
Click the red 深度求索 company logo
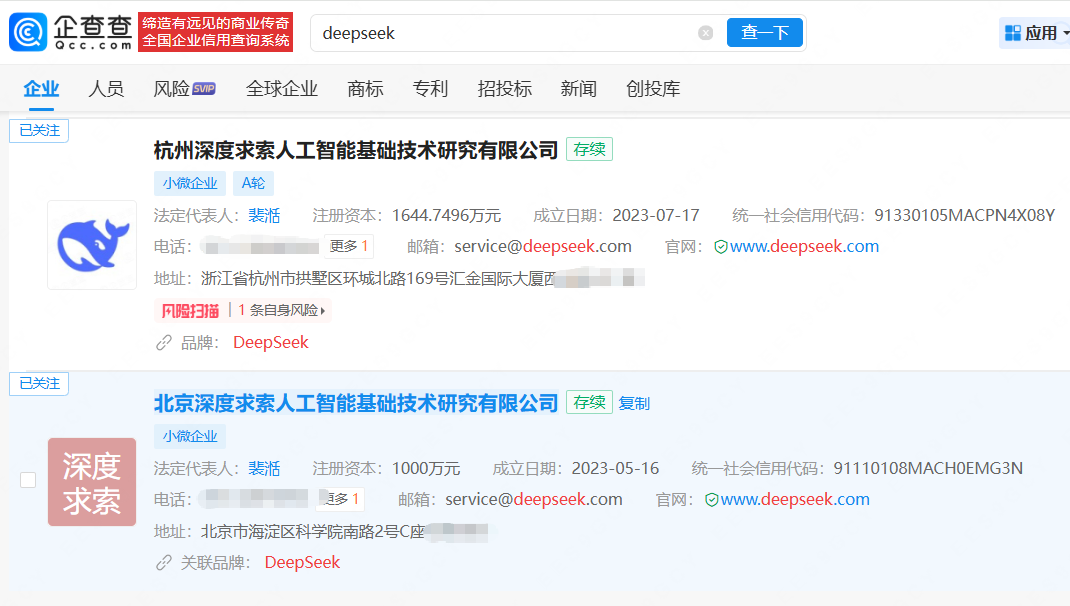(x=92, y=482)
